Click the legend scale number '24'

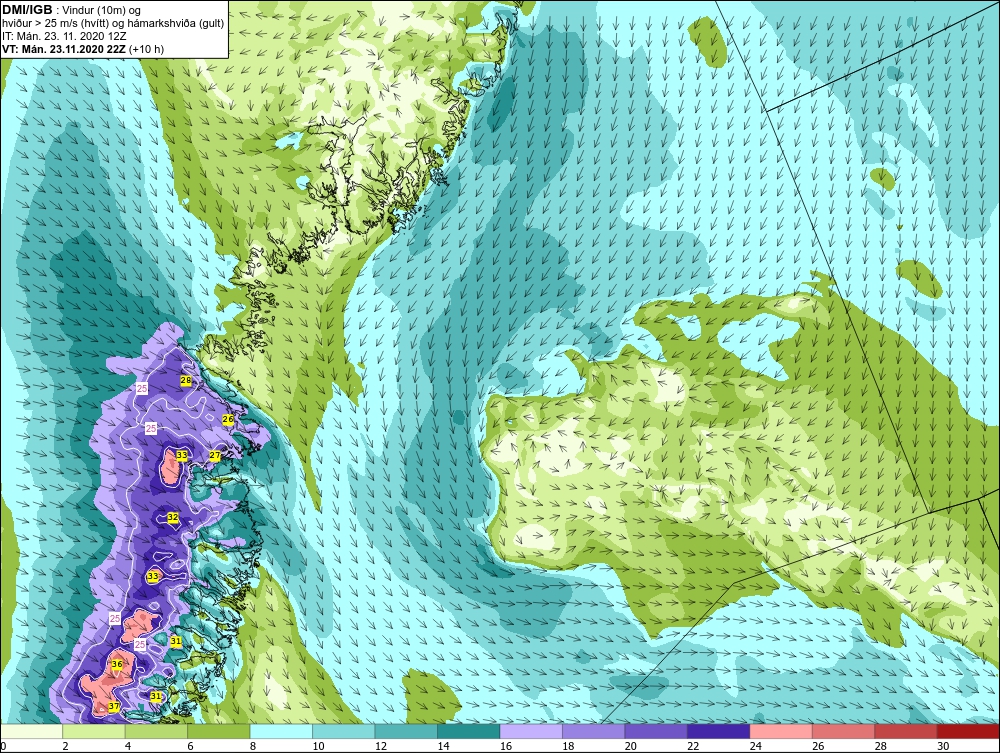(756, 746)
